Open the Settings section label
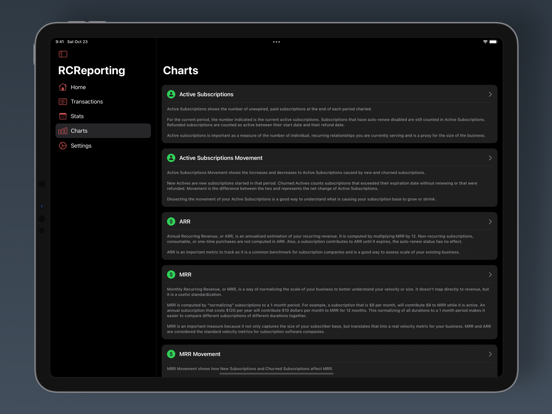 81,146
